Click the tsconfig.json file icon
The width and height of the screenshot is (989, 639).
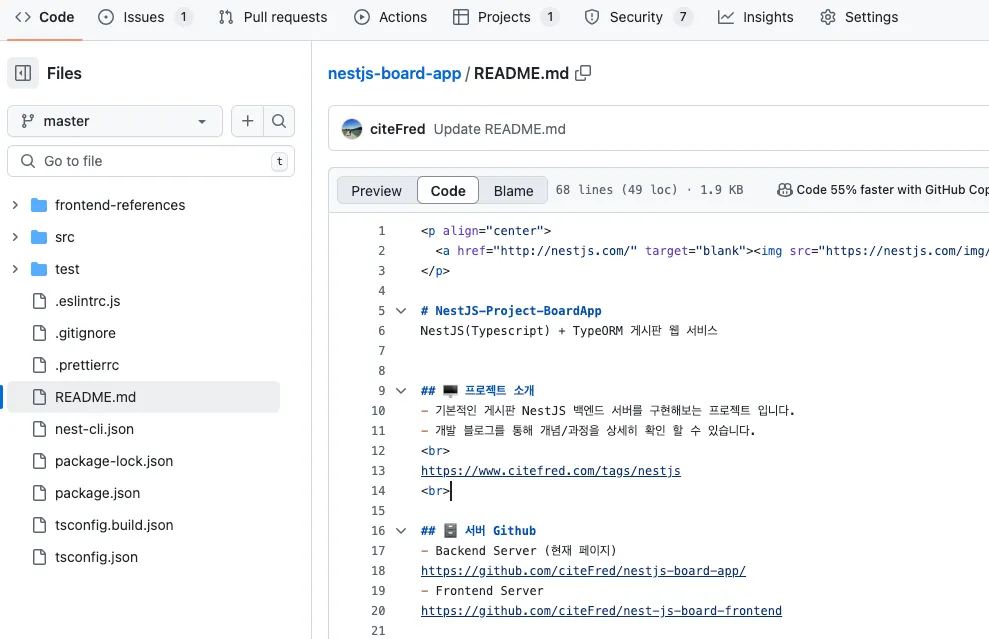(x=39, y=557)
